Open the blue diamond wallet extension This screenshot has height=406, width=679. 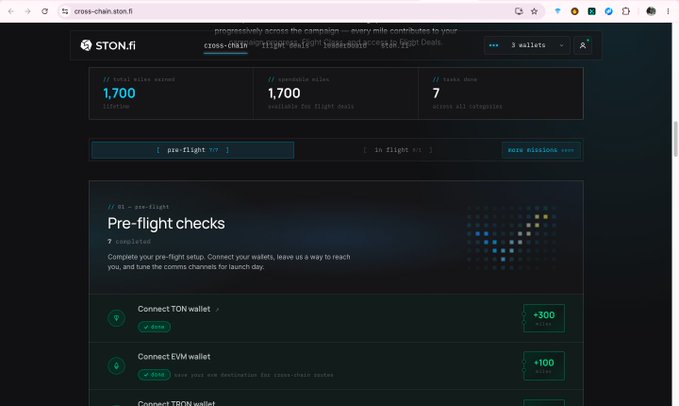[557, 11]
